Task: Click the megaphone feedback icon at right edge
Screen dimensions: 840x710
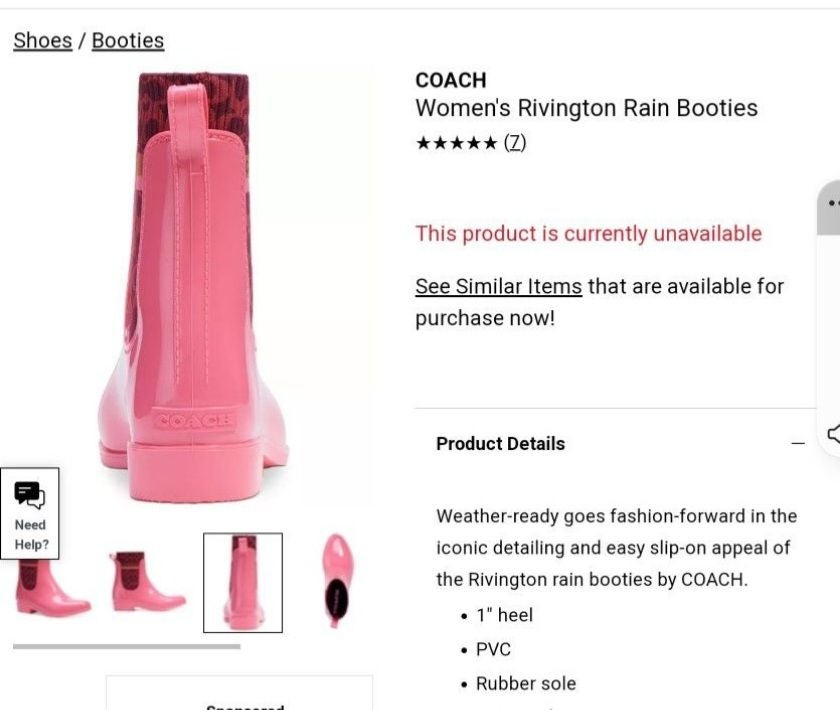Action: pos(834,434)
